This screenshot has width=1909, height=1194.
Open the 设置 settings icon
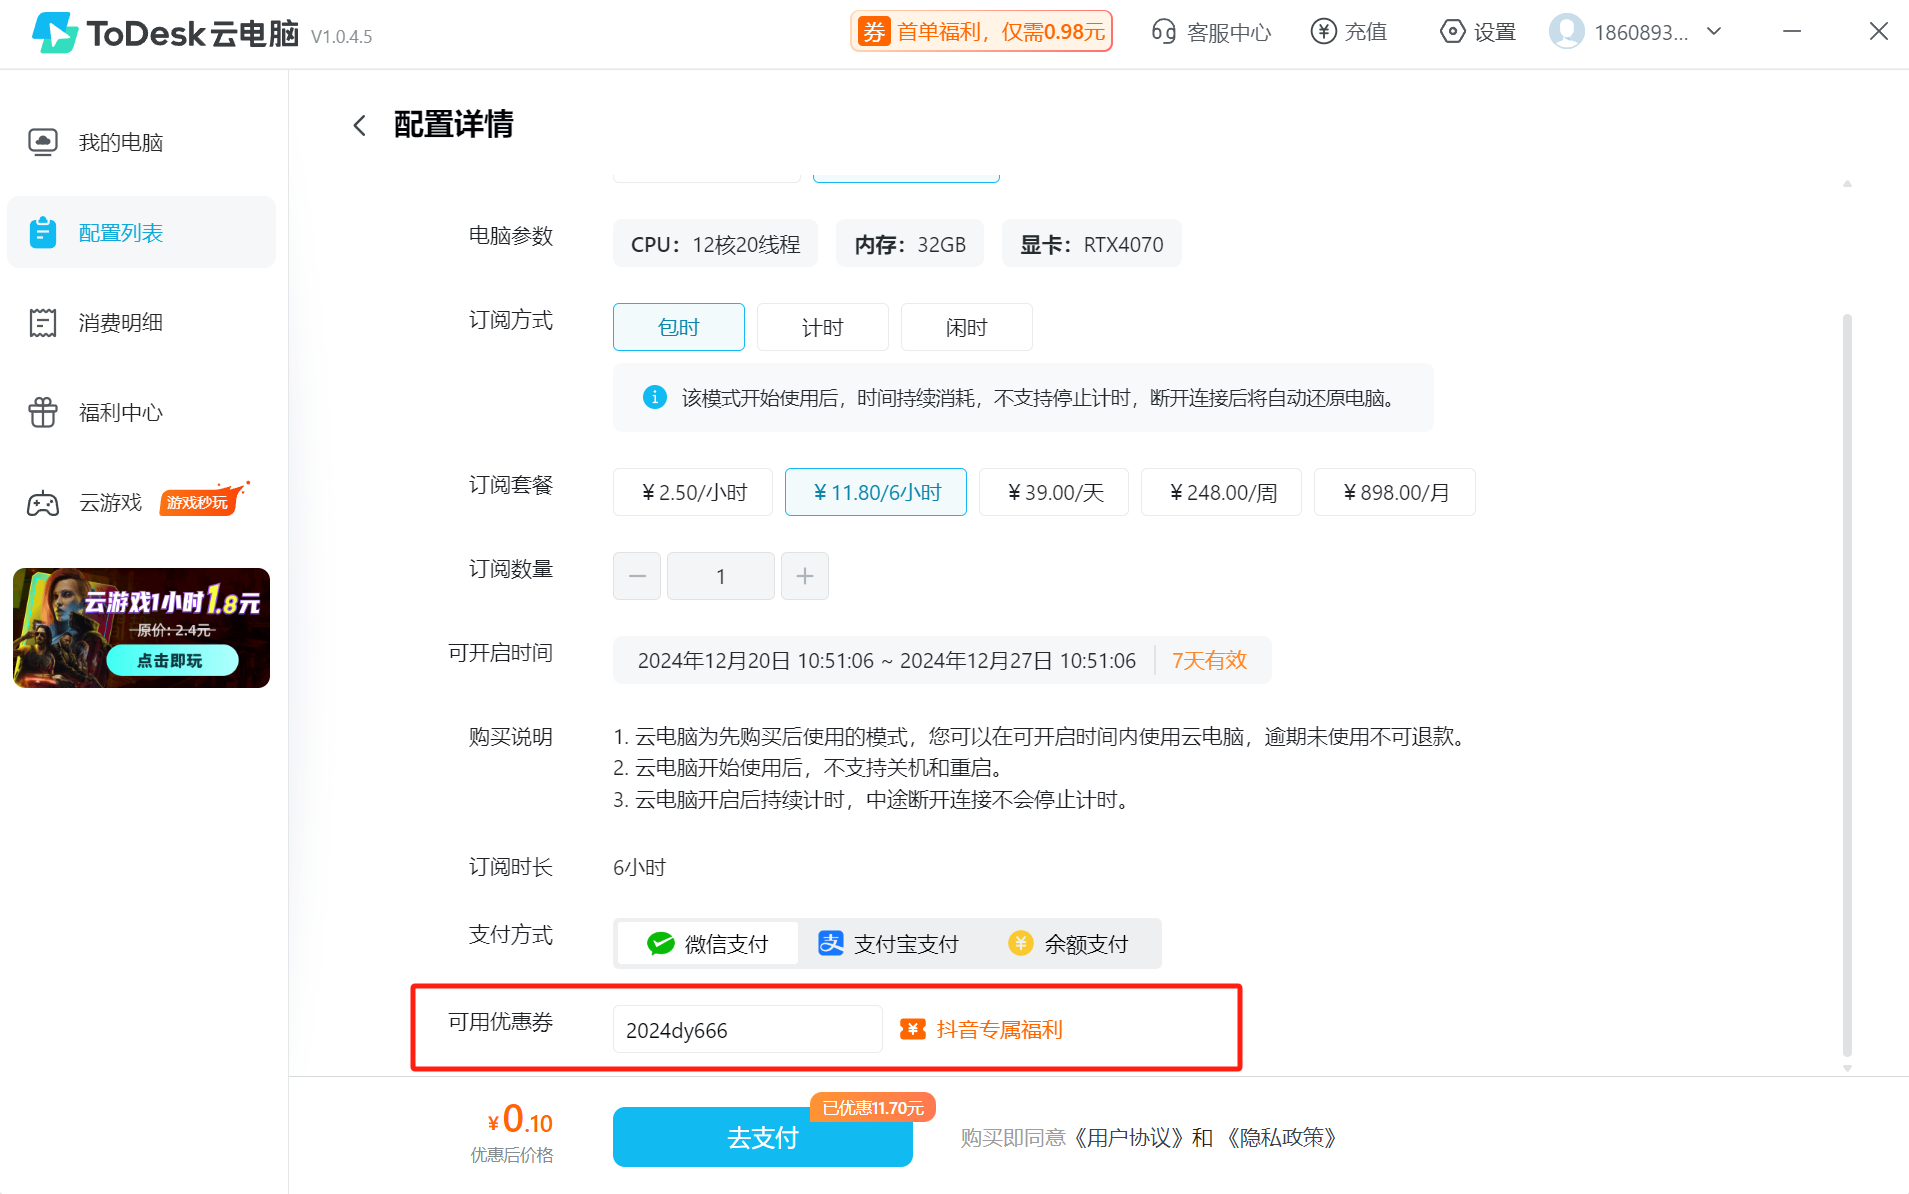(1452, 31)
